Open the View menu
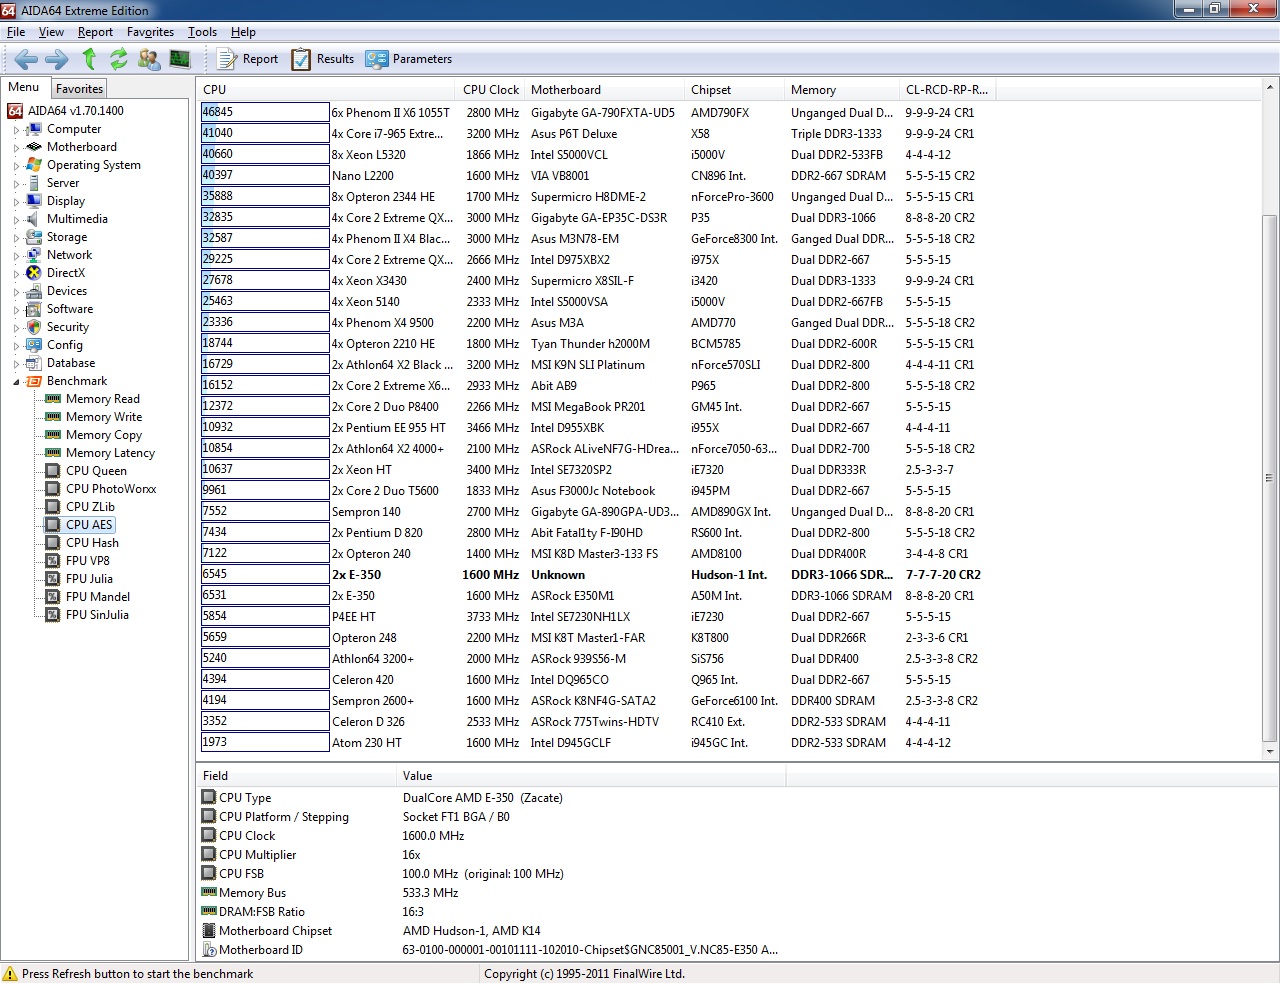 point(51,32)
